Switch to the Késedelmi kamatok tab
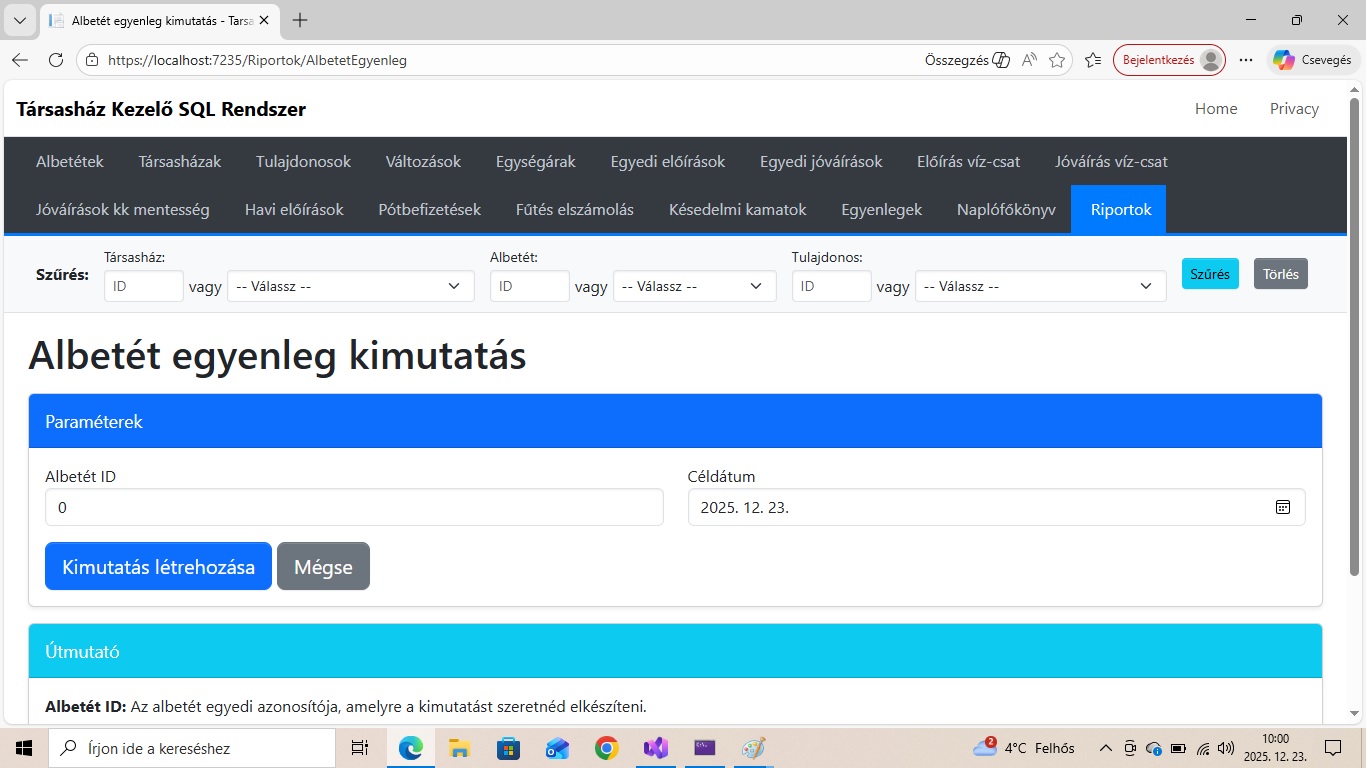 (x=737, y=210)
